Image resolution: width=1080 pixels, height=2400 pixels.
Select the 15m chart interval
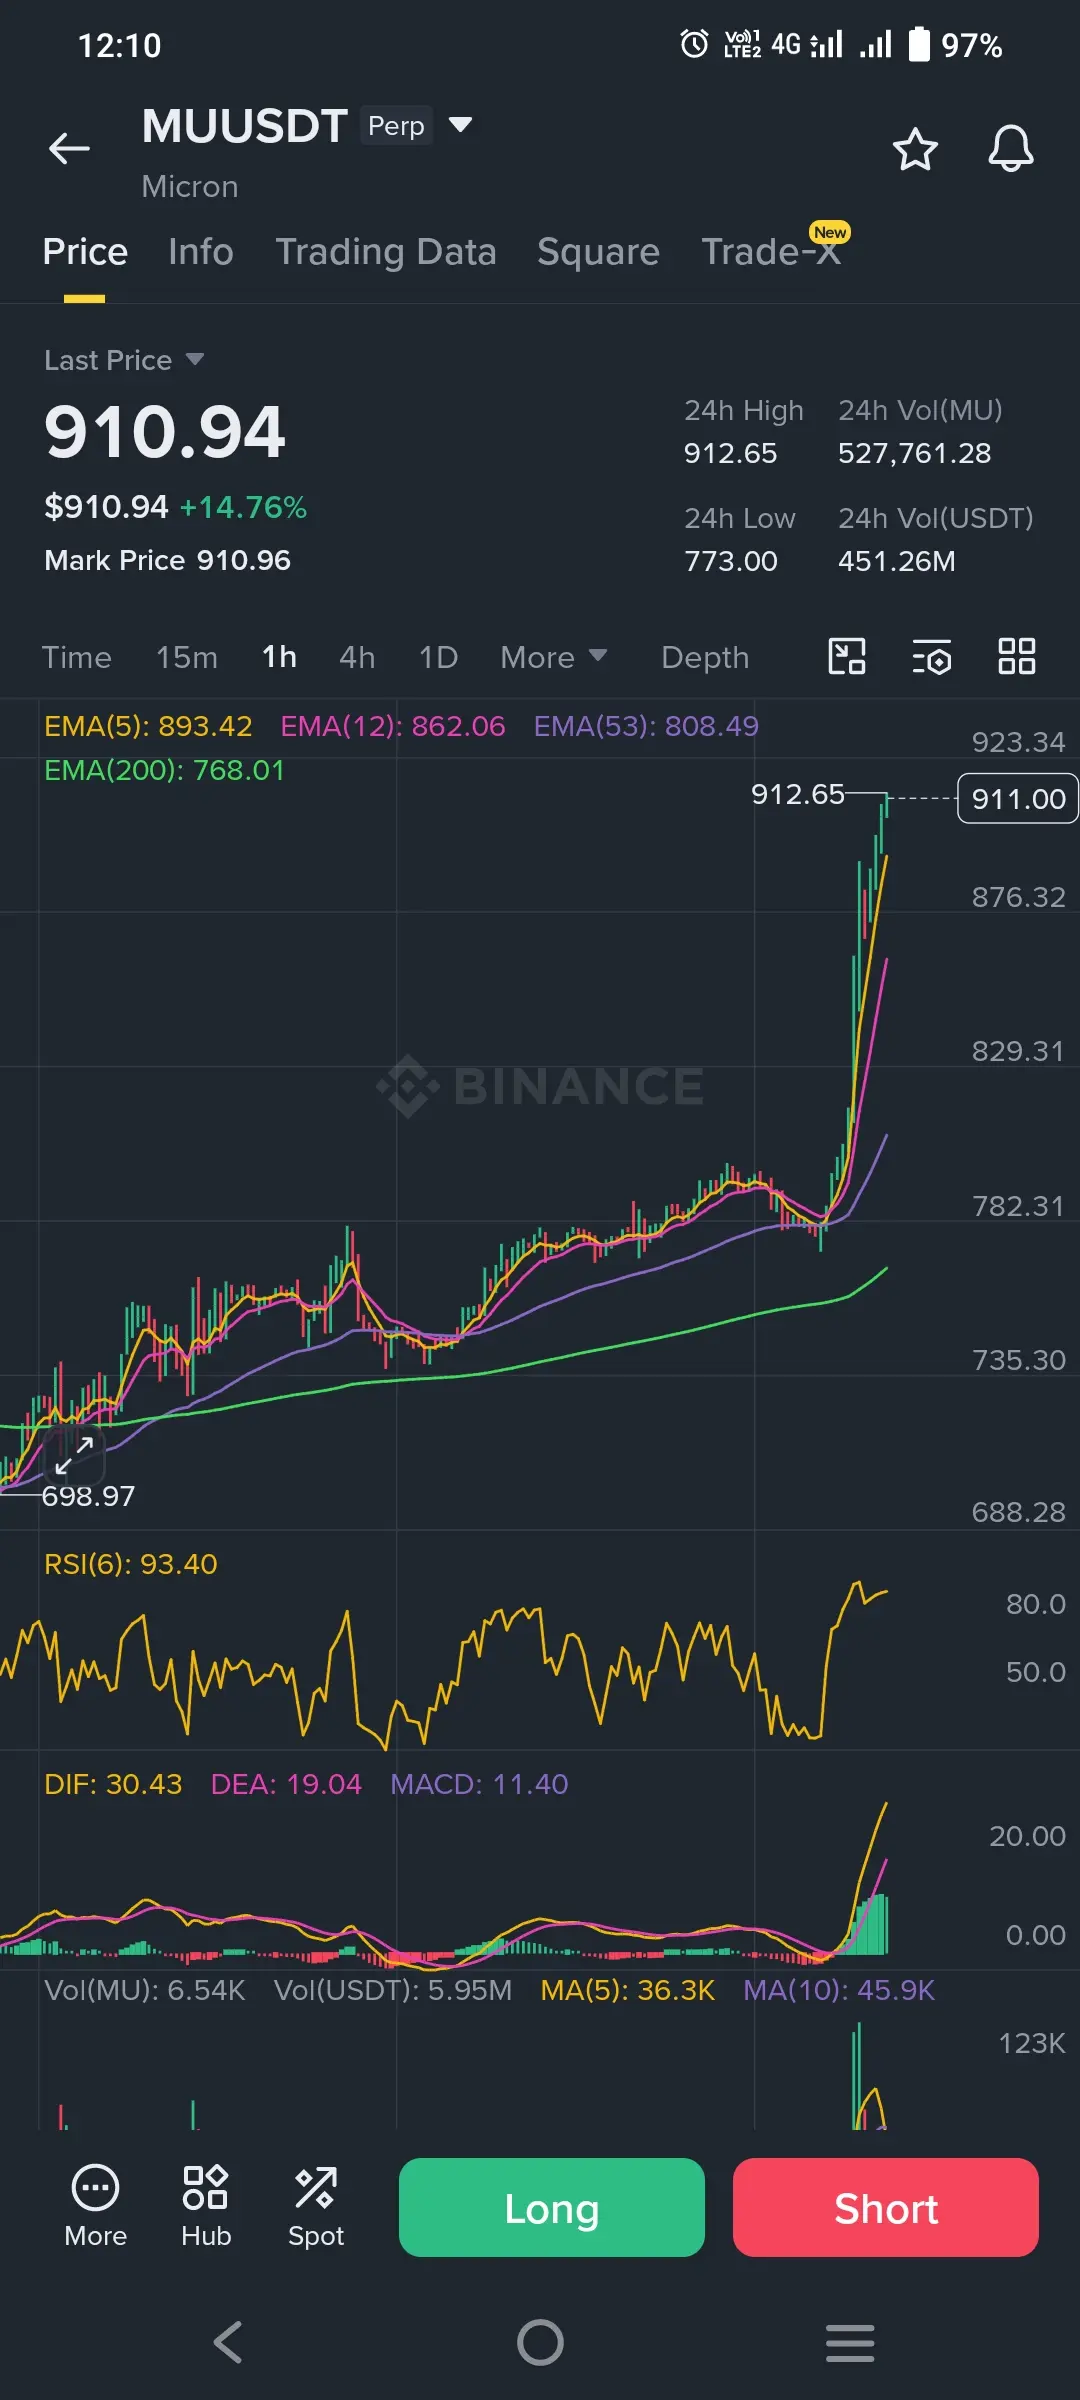(x=187, y=657)
